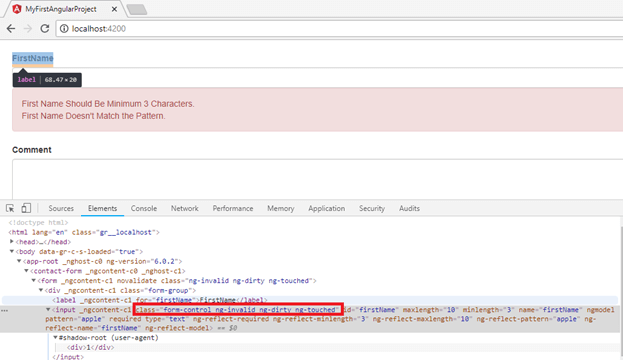Open the Network tab
The height and width of the screenshot is (360, 623).
pyautogui.click(x=185, y=208)
